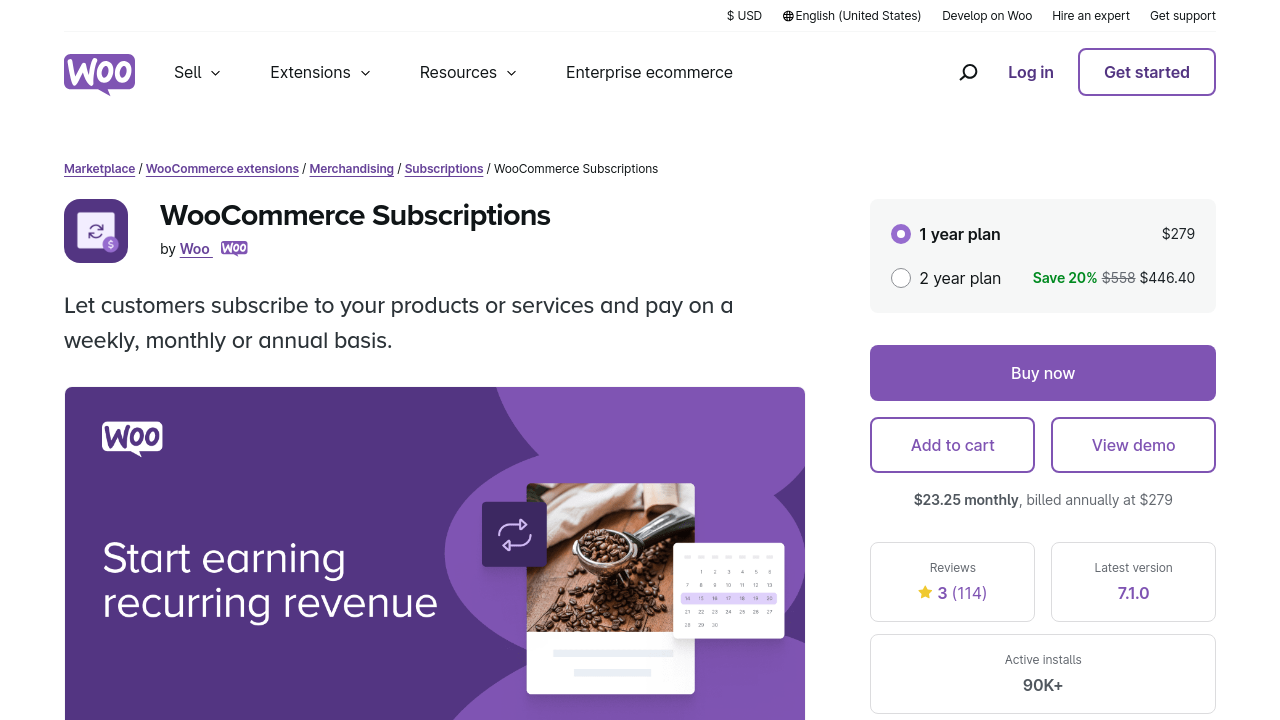Open Enterprise ecommerce page
Screen dimensions: 1280x720
coord(649,72)
